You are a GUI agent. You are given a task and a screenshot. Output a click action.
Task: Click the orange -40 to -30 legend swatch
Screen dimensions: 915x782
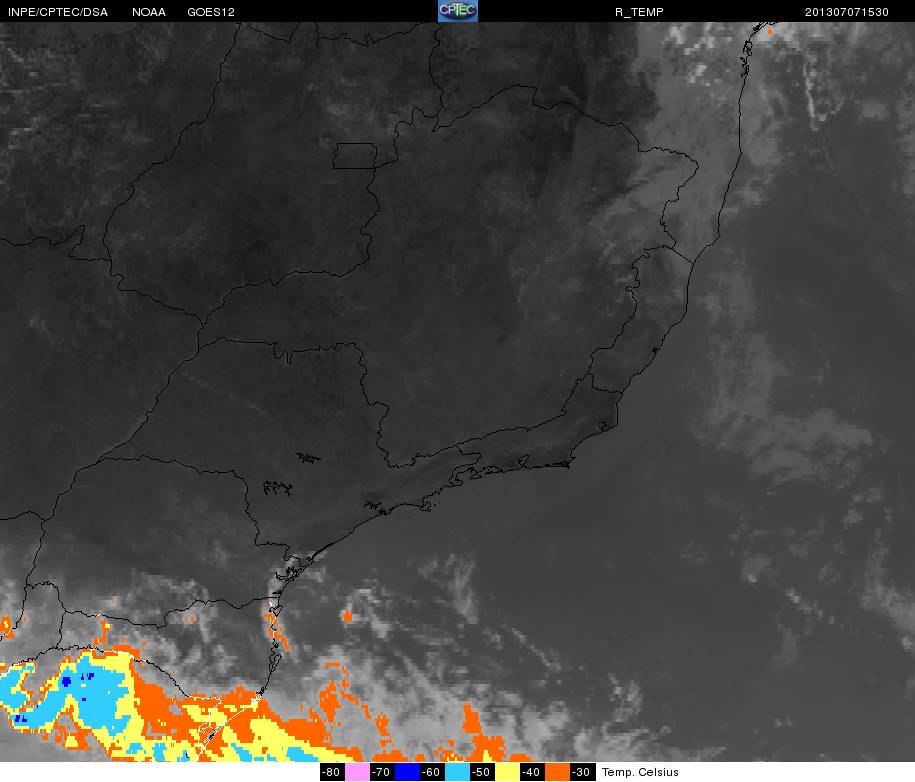coord(557,772)
